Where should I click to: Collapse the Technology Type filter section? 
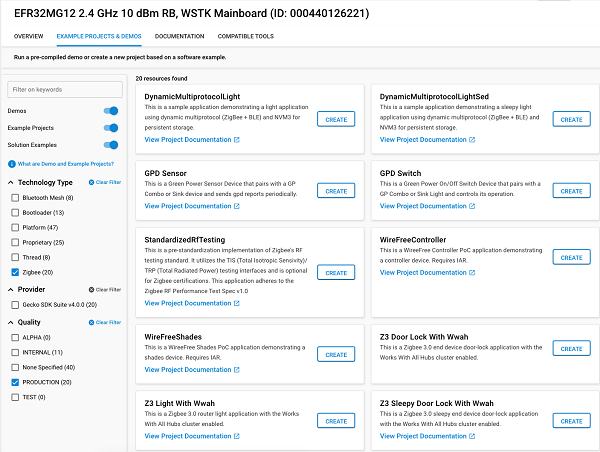click(x=11, y=183)
